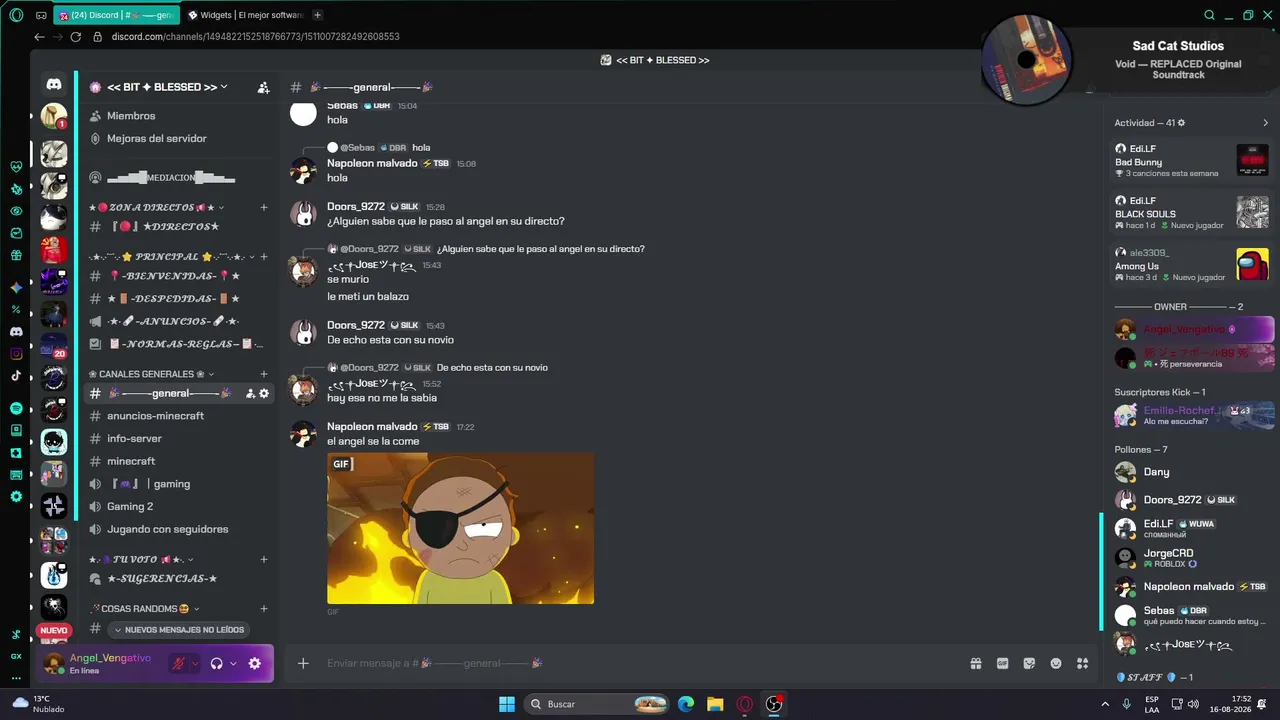Collapse the COSAS RANDOMS category

tap(144, 608)
